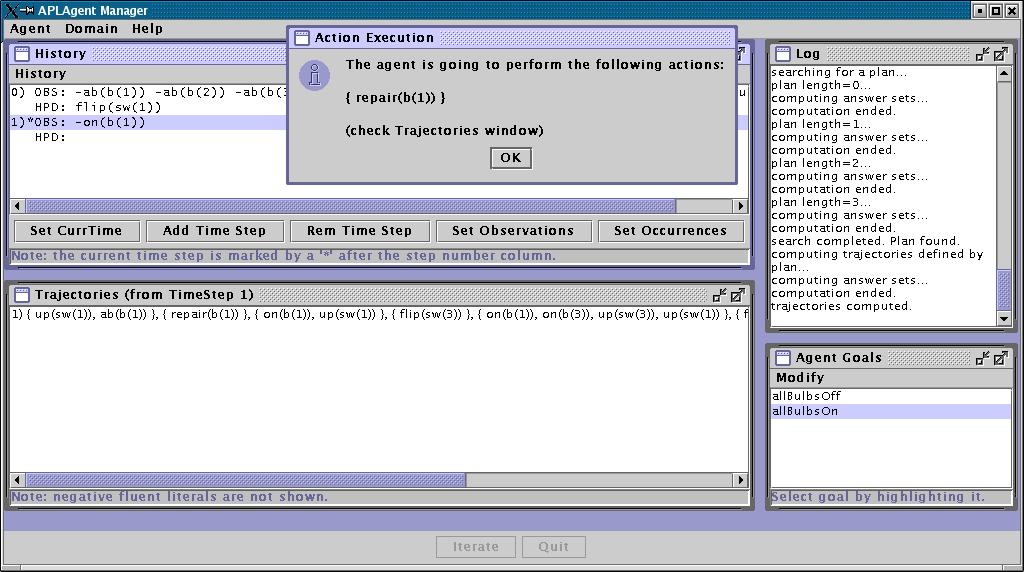Click the Action Execution dialog window icon
This screenshot has width=1024, height=572.
point(301,38)
